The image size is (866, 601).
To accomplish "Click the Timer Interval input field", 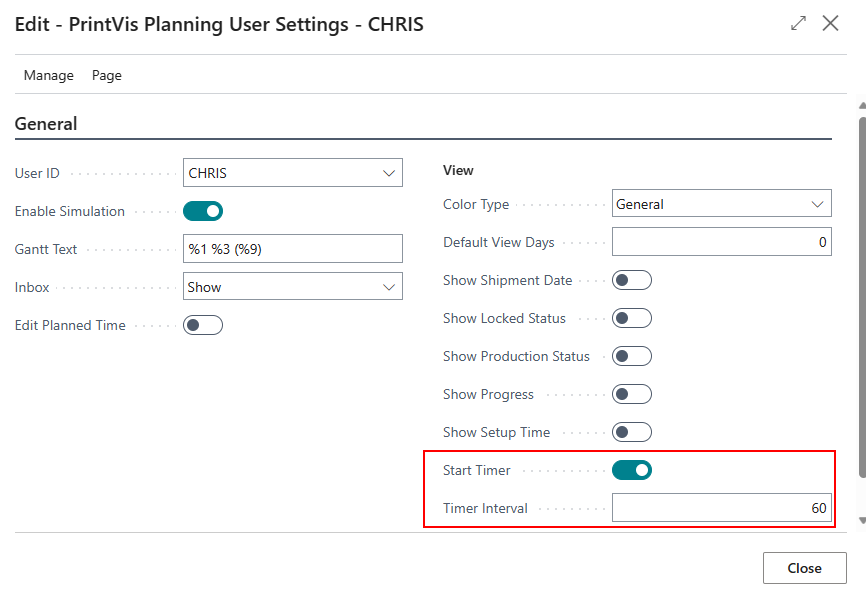I will [721, 508].
